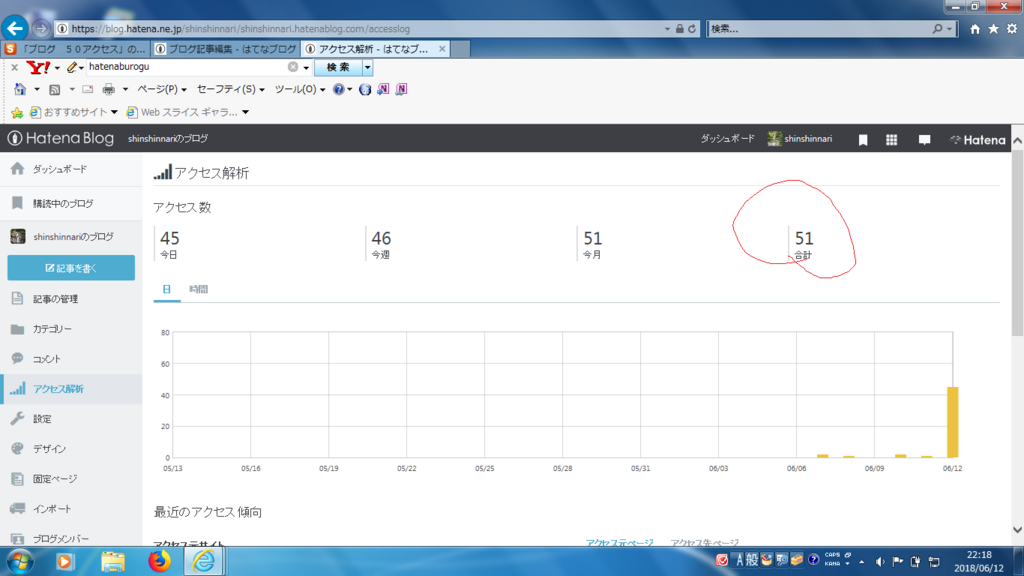
Task: Open File Explorer from the taskbar
Action: coord(113,562)
